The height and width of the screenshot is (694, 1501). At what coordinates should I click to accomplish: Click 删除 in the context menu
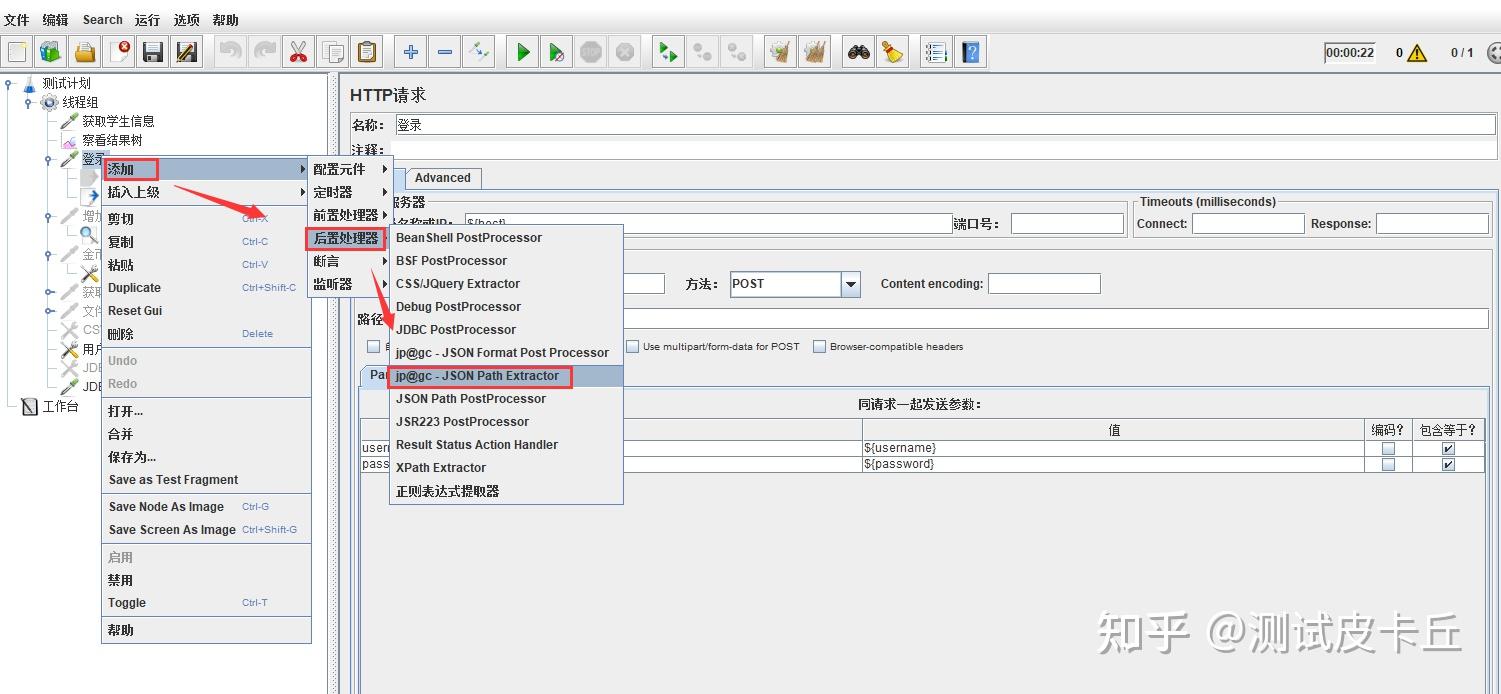[x=206, y=334]
